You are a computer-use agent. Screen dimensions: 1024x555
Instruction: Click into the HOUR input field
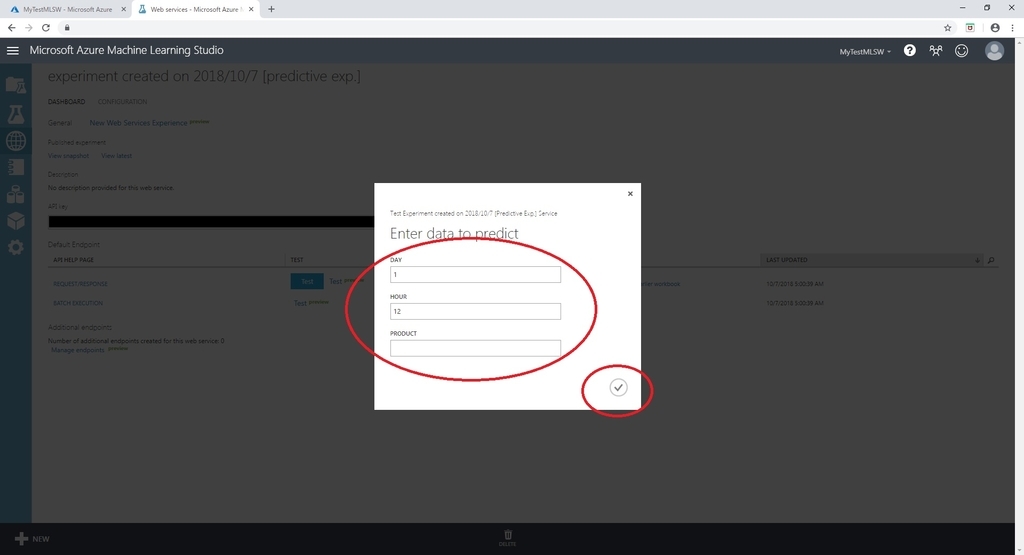(x=475, y=311)
